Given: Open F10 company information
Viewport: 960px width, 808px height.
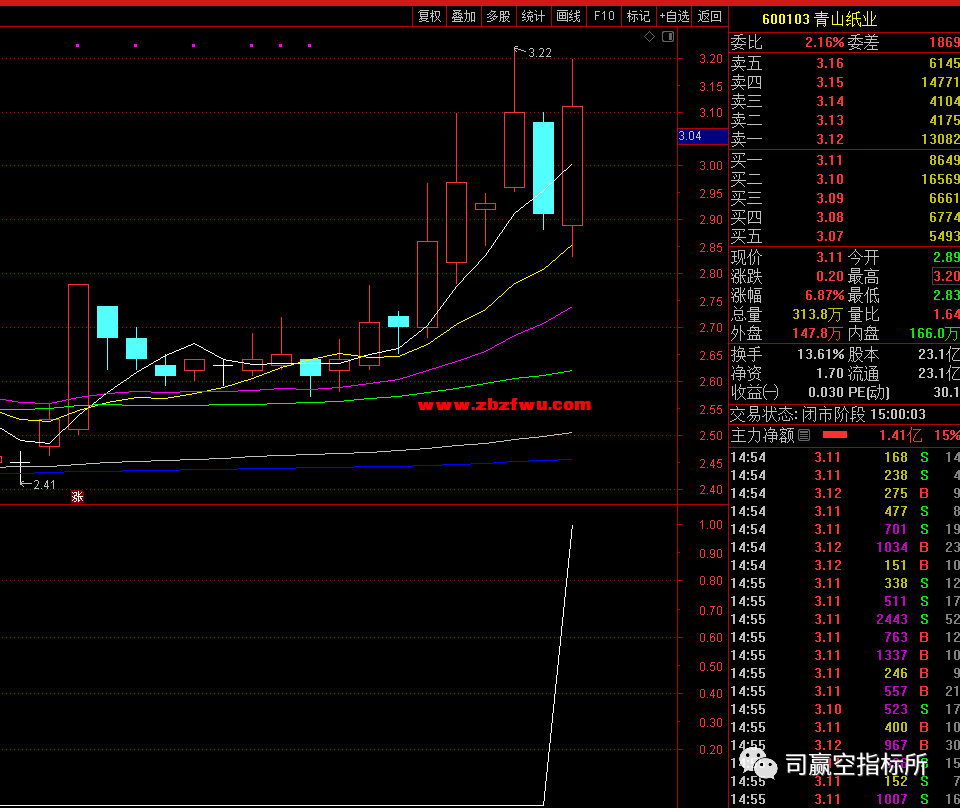Looking at the screenshot, I should [604, 17].
